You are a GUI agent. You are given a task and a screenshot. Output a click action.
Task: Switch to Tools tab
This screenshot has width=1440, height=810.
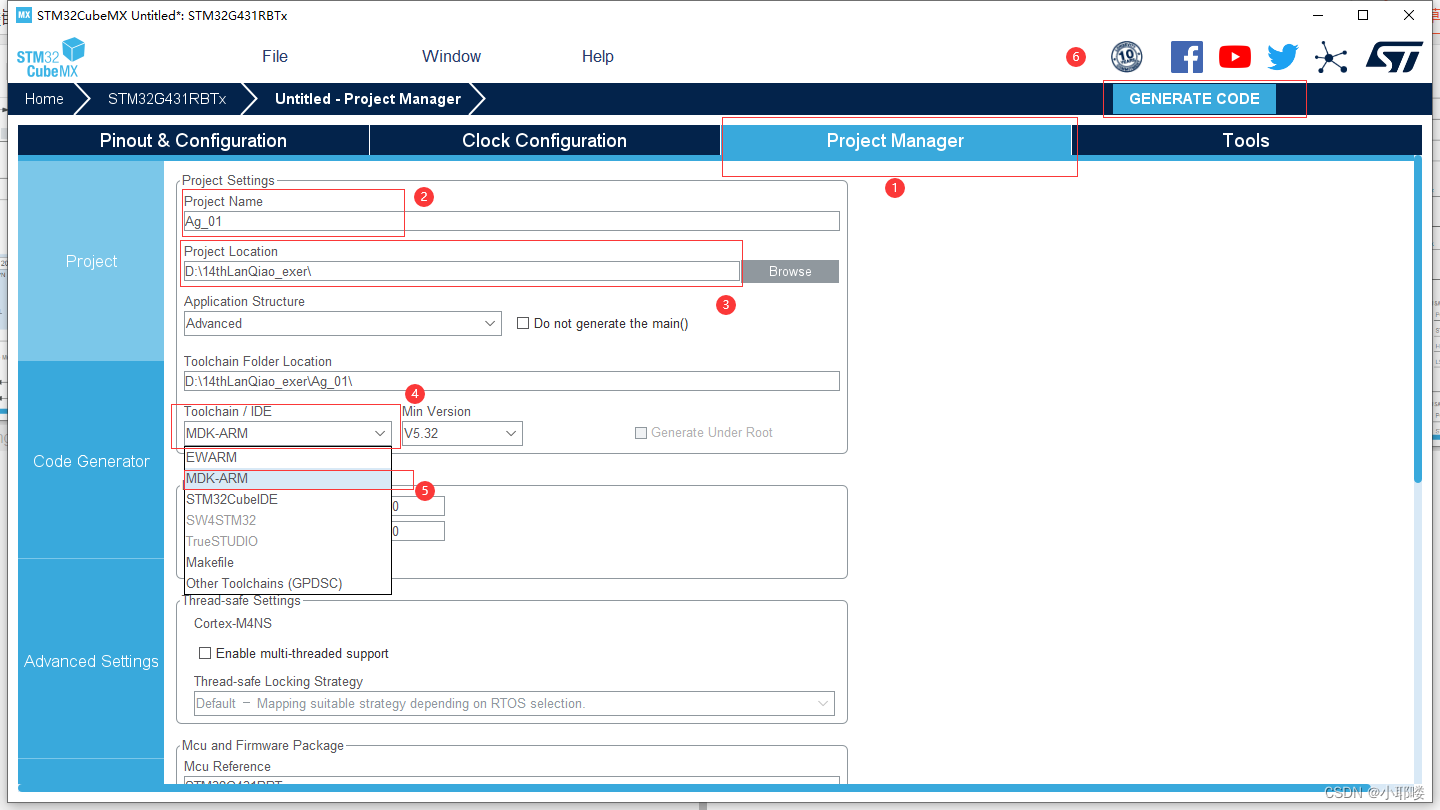pos(1246,141)
